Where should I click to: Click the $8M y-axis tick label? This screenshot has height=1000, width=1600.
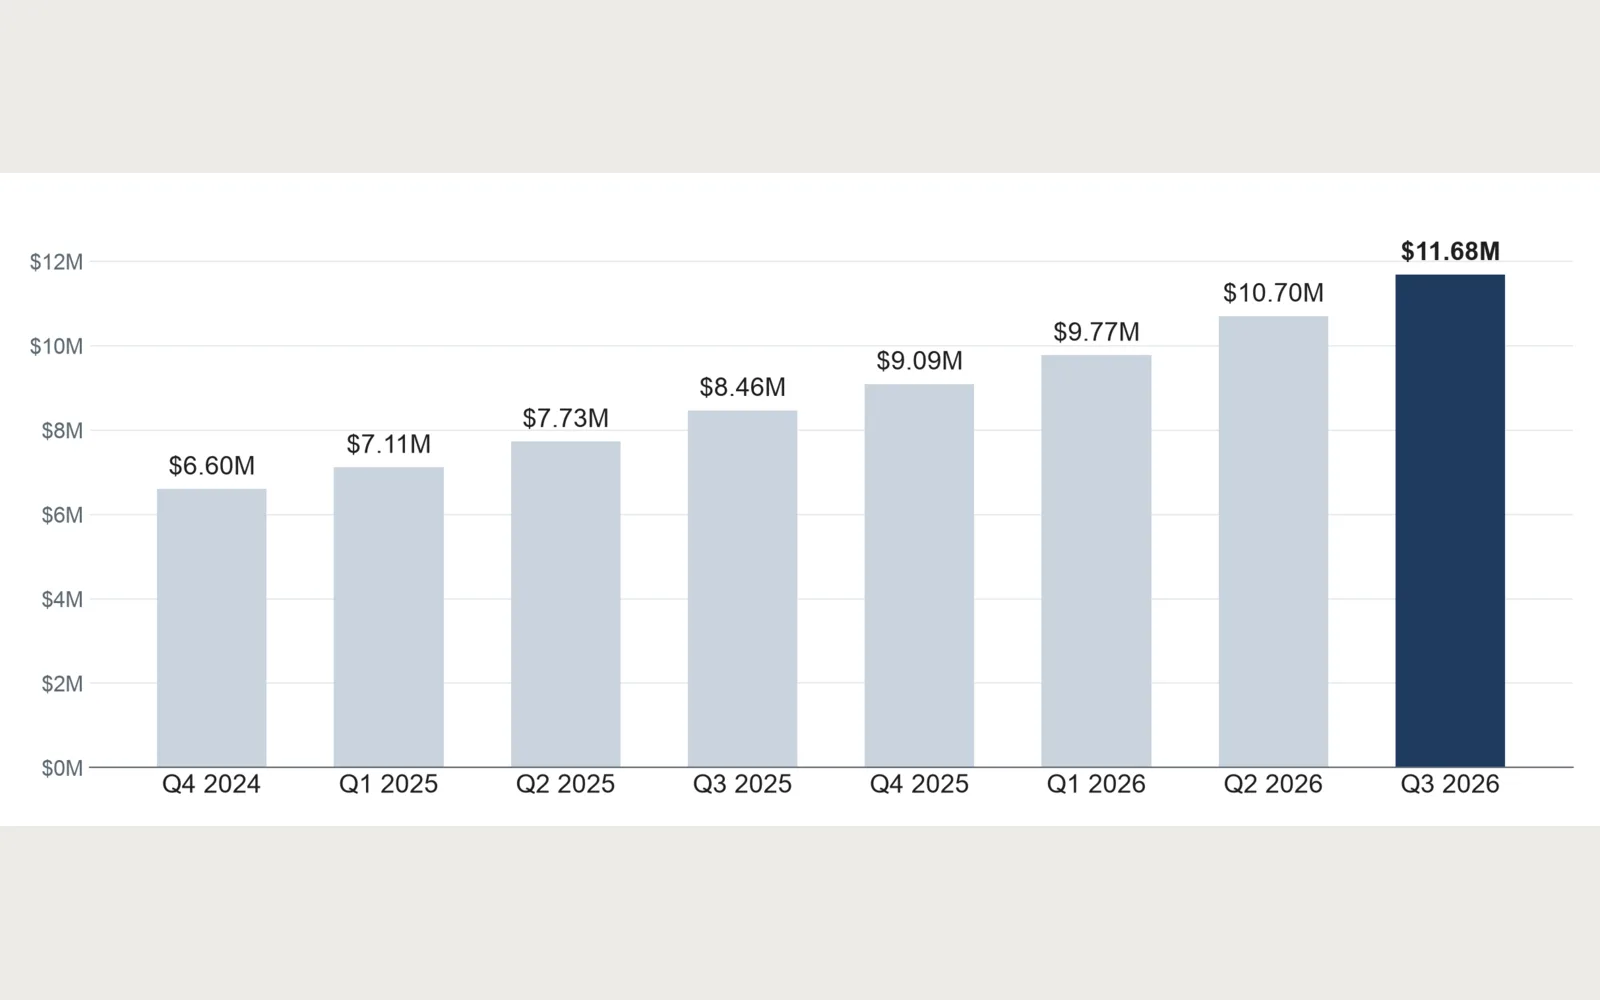[x=62, y=431]
